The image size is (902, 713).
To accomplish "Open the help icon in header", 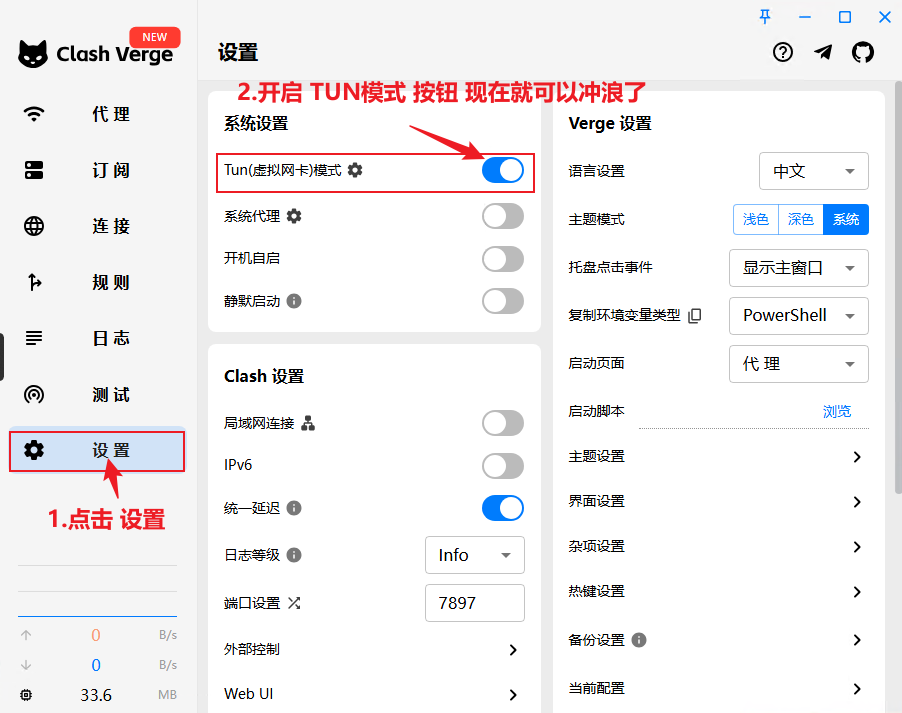I will tap(783, 53).
